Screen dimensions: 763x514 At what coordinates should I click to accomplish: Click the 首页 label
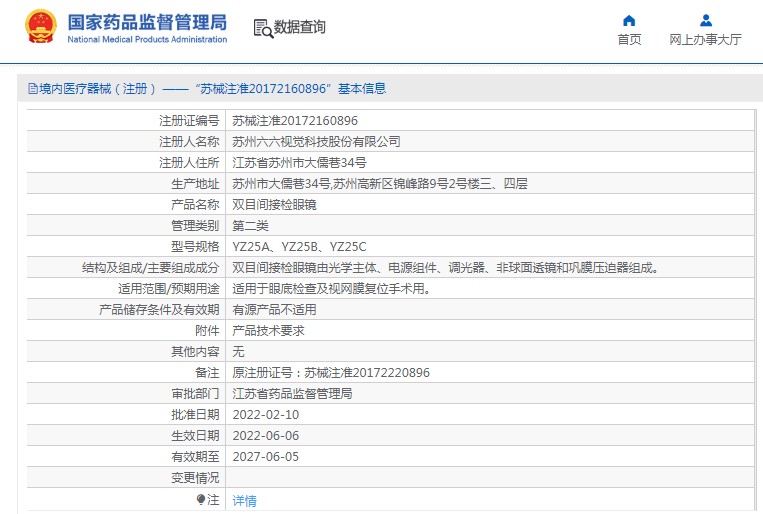[629, 39]
